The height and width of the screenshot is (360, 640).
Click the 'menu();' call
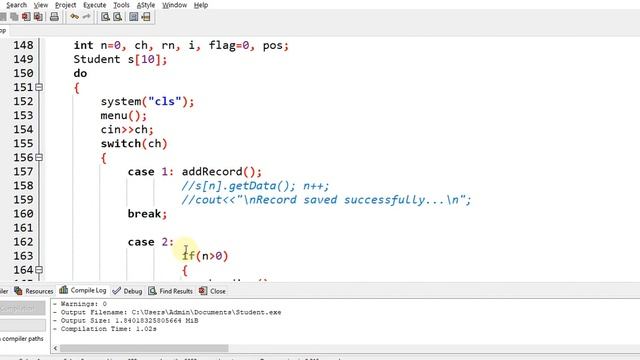click(x=124, y=116)
